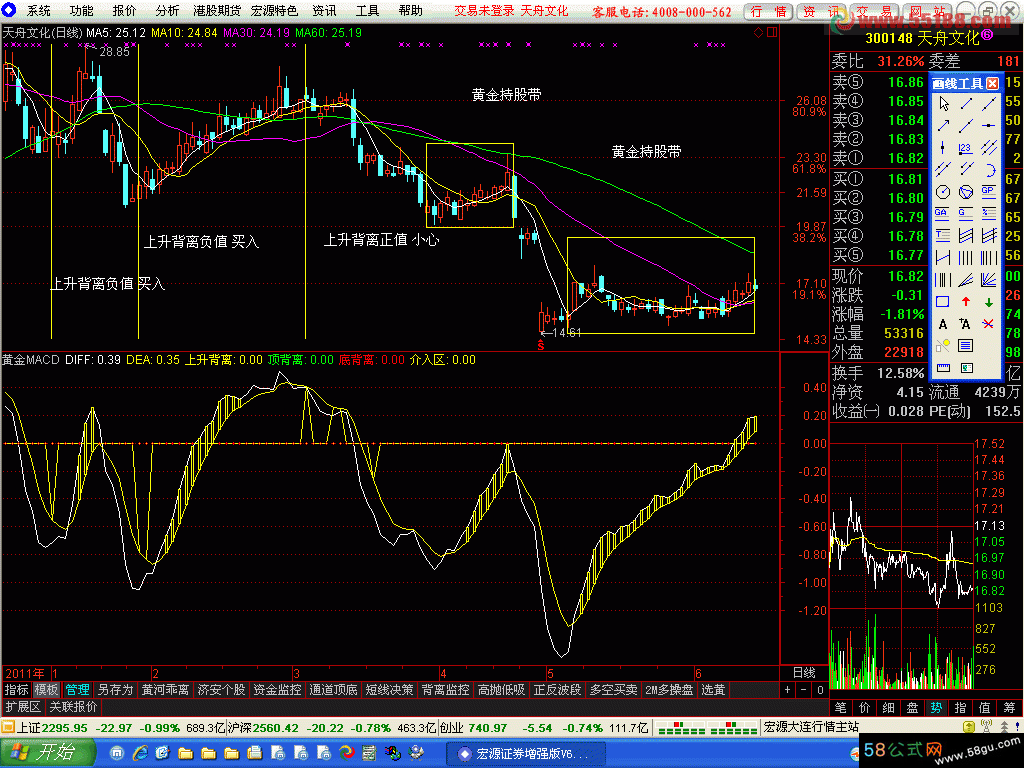Screen dimensions: 1024x768
Task: Close the 画线工具 drawing tools panel
Action: [992, 83]
